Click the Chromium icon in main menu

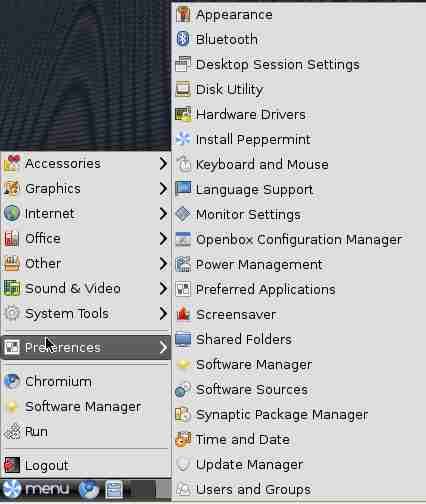click(x=12, y=382)
